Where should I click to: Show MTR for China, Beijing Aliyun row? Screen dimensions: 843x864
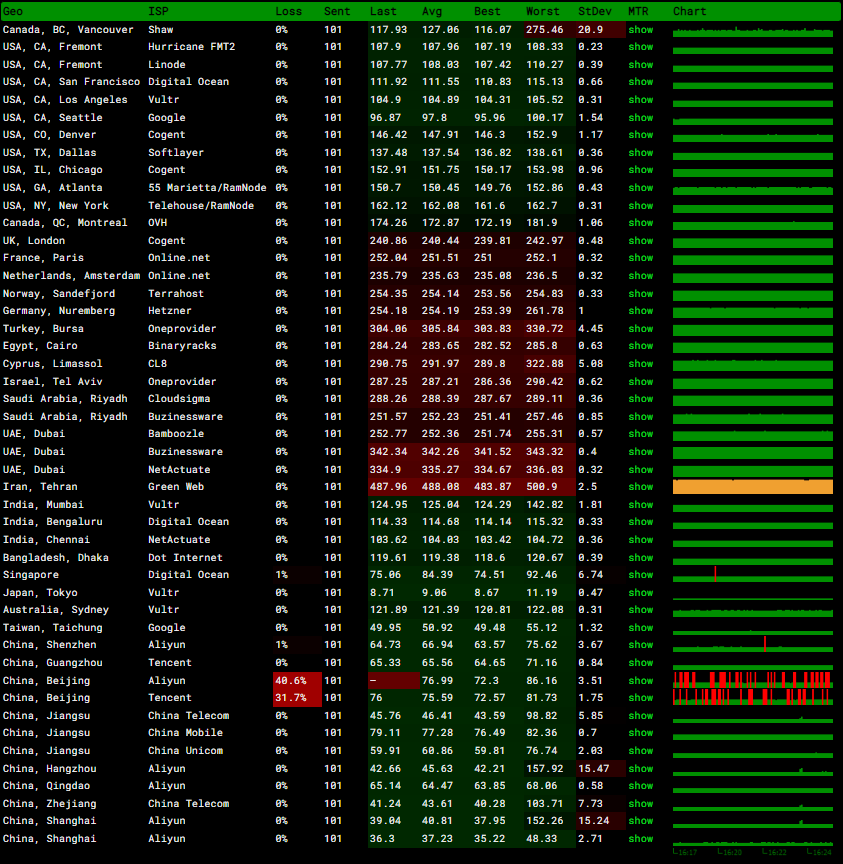[640, 681]
